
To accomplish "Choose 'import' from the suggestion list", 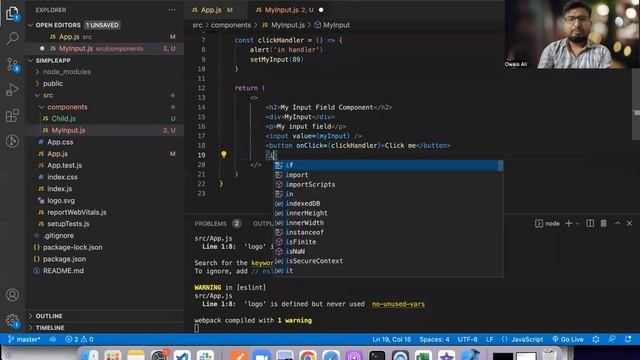I will [388, 175].
